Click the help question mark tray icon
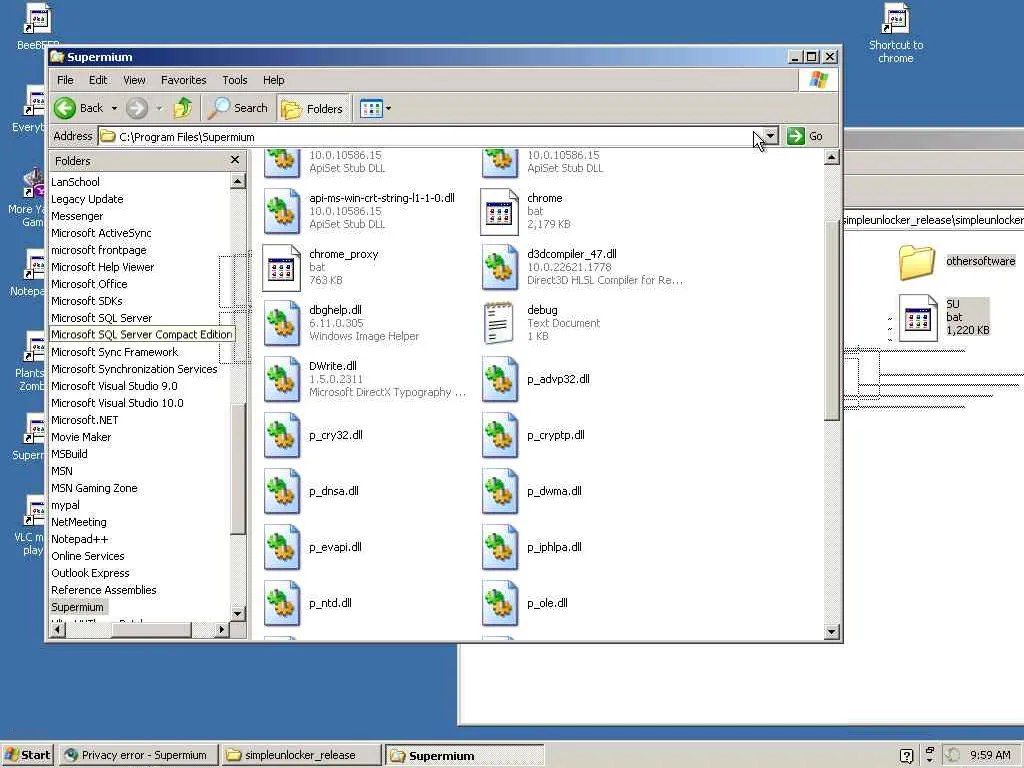Image resolution: width=1024 pixels, height=768 pixels. coord(906,756)
